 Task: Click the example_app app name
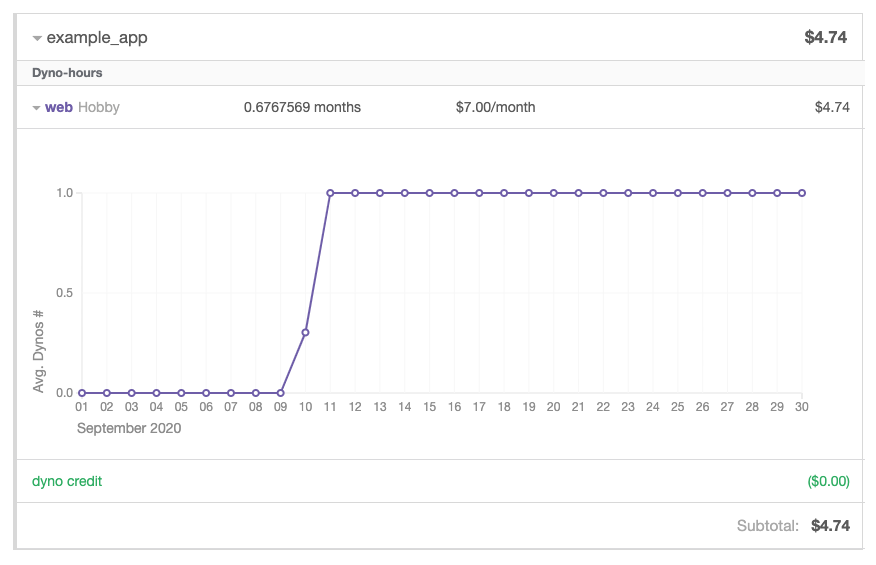(x=97, y=38)
